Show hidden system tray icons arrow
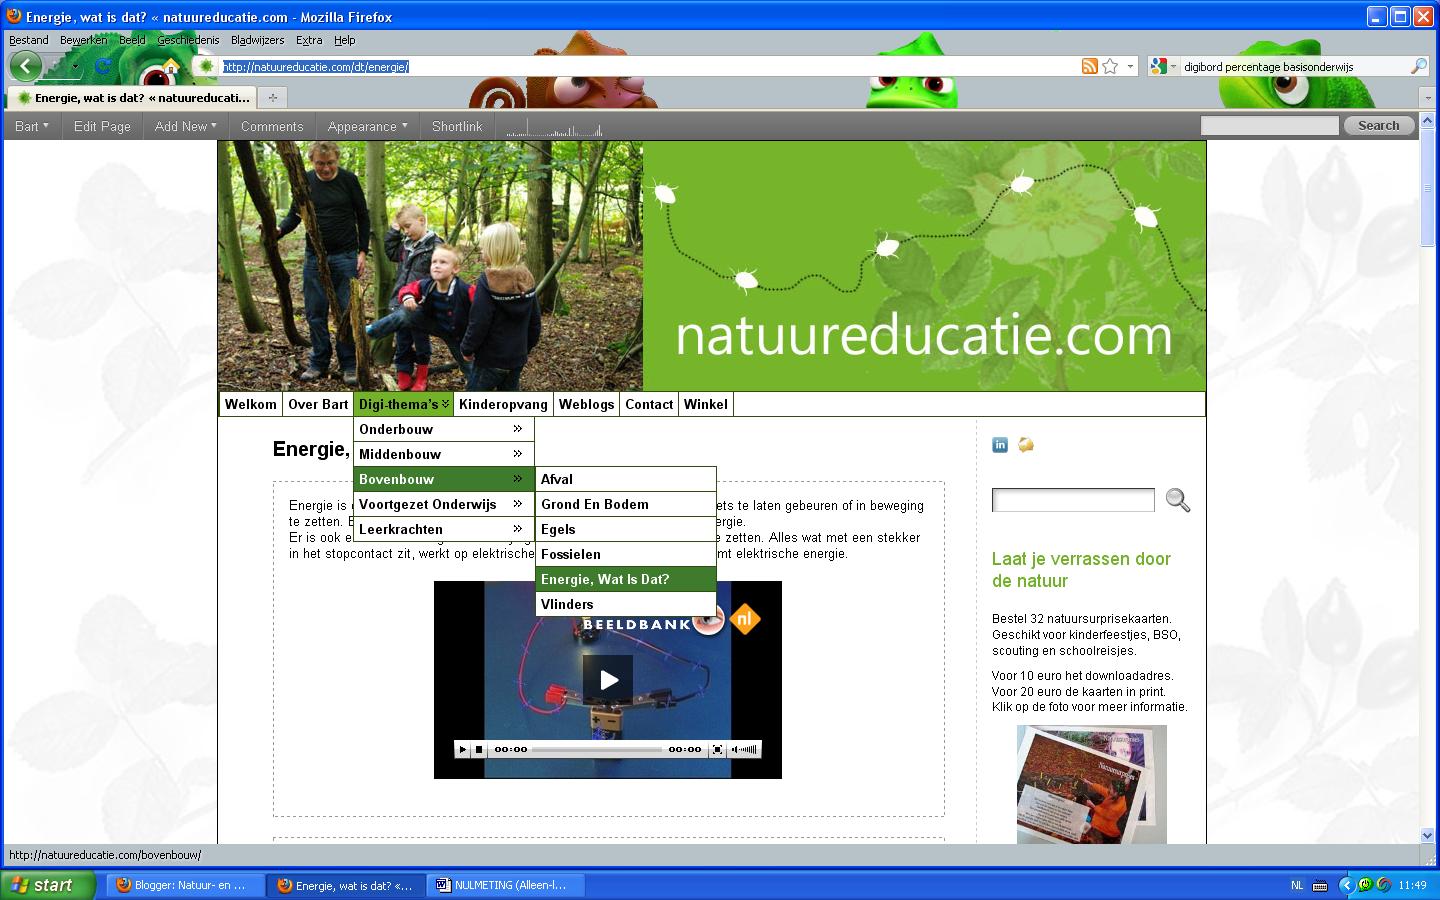Viewport: 1440px width, 900px height. (1346, 885)
